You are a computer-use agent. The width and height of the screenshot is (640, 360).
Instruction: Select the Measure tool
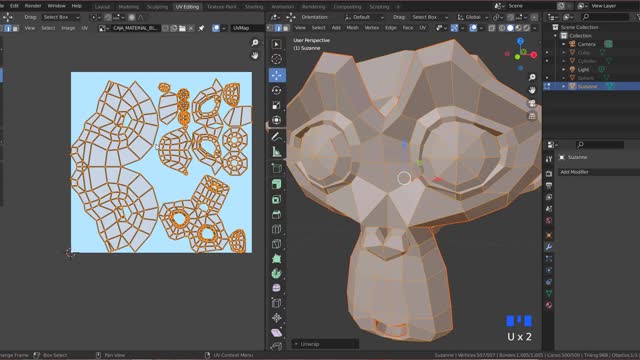click(x=276, y=152)
